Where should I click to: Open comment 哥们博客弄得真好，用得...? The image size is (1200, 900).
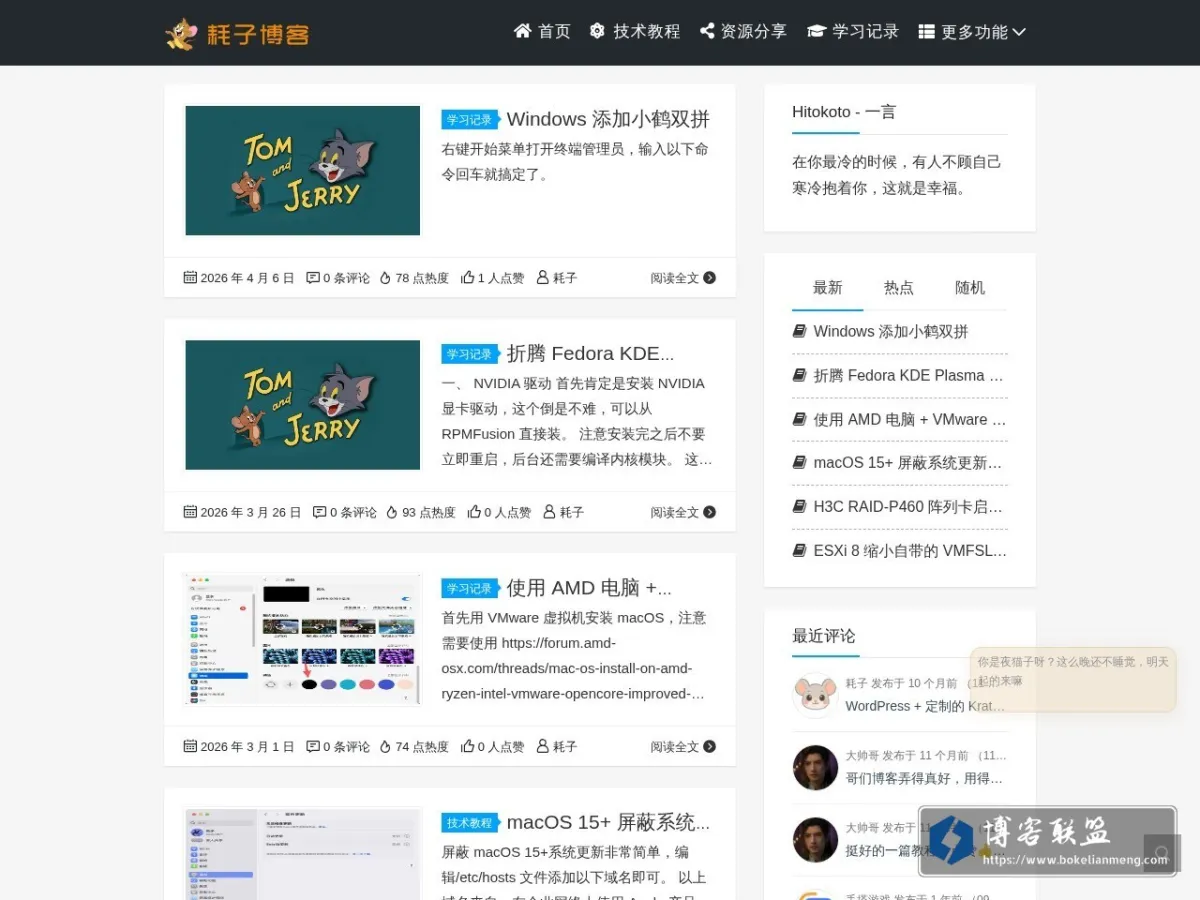tap(925, 778)
